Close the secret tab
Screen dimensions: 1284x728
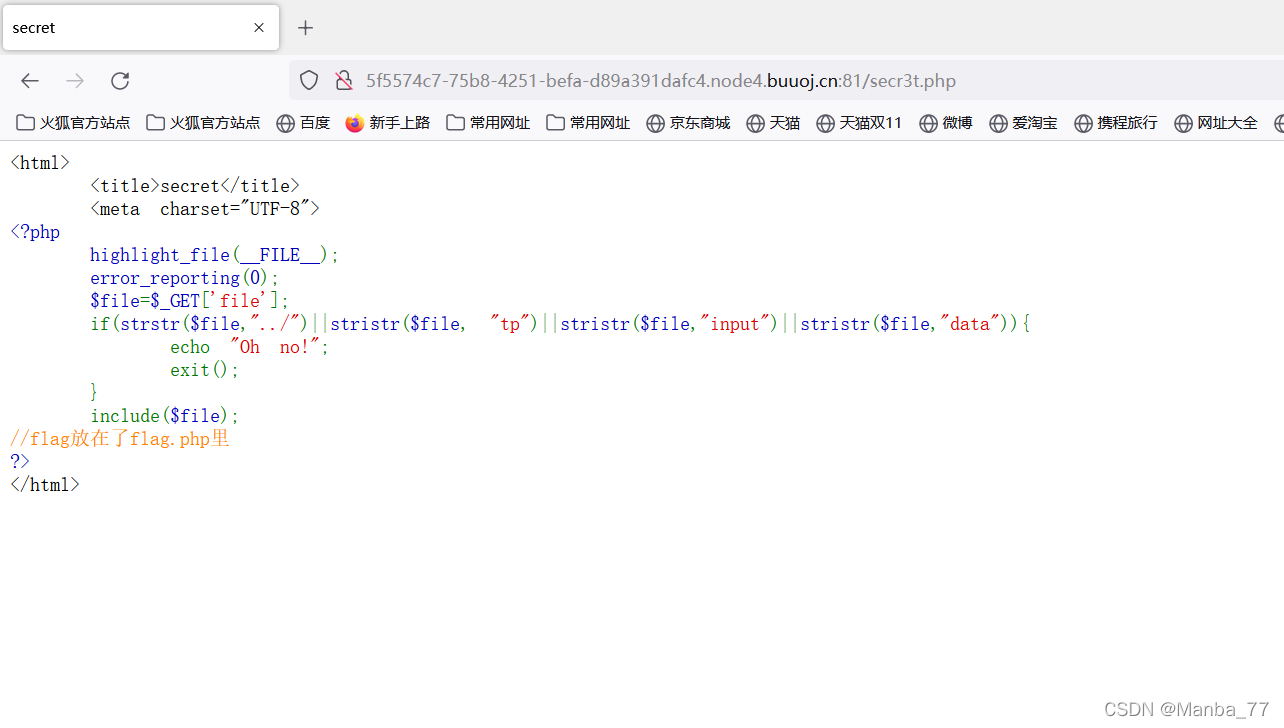pos(259,28)
